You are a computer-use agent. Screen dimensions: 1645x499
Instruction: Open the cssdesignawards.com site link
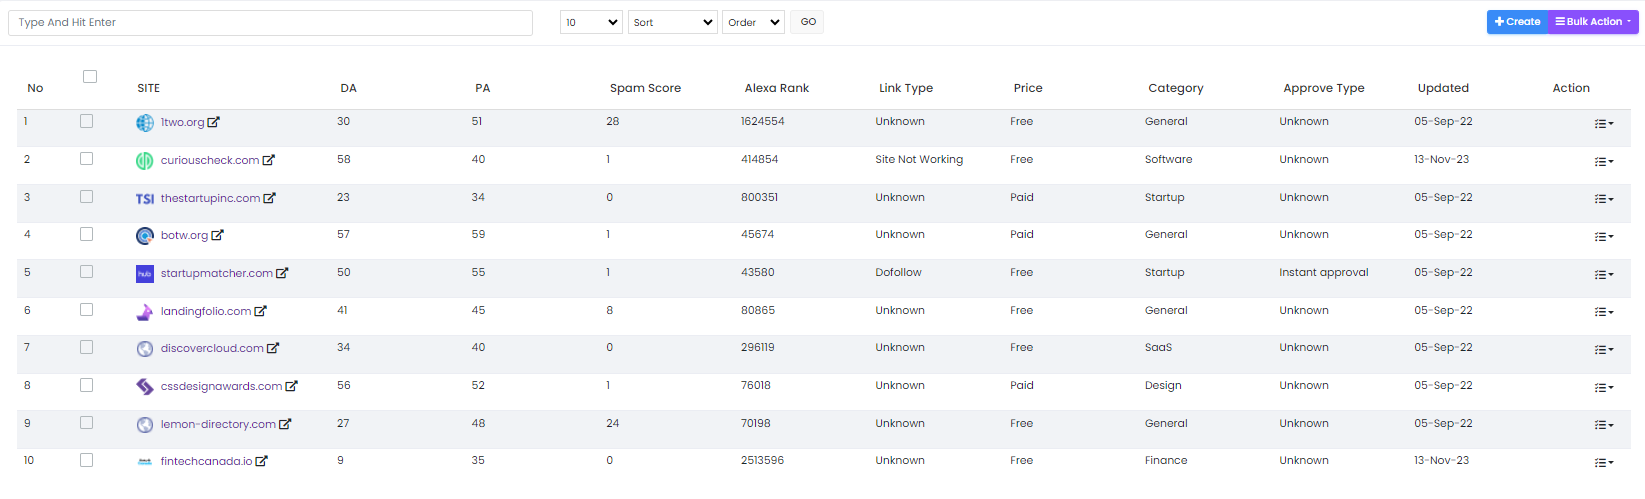point(221,386)
